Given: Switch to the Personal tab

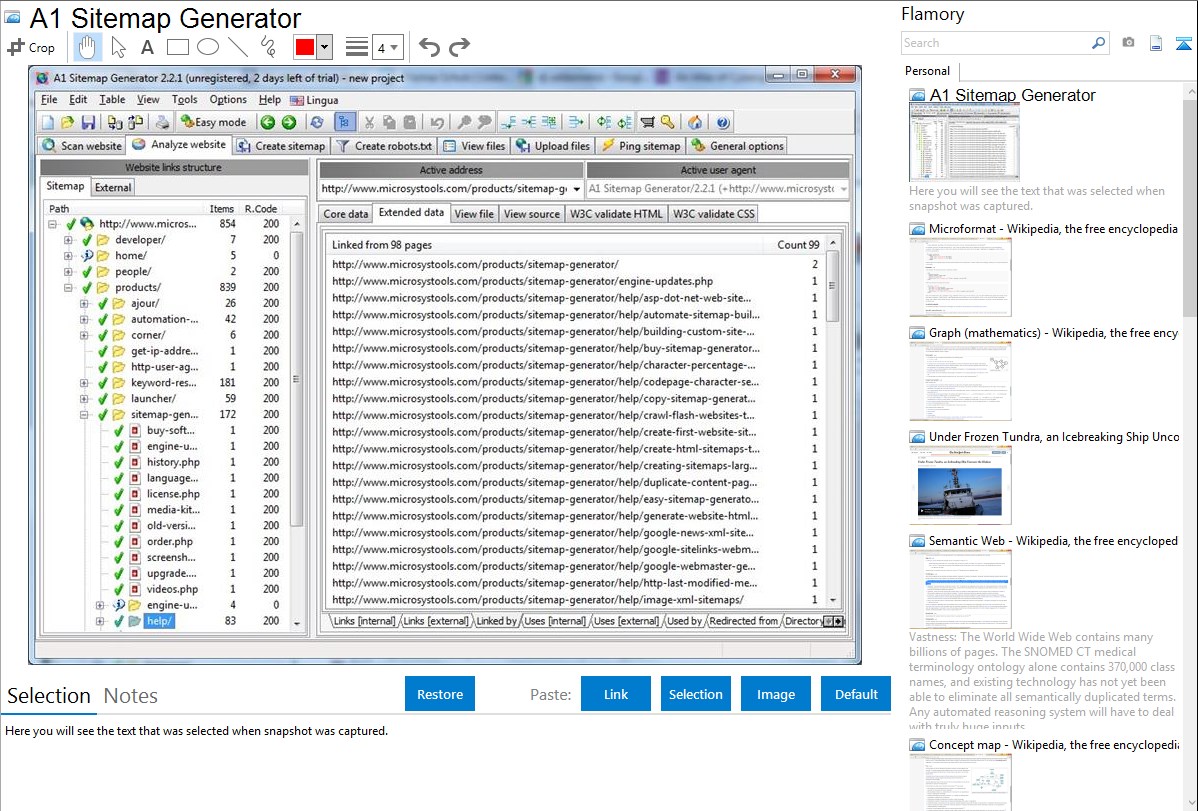Looking at the screenshot, I should pyautogui.click(x=928, y=71).
